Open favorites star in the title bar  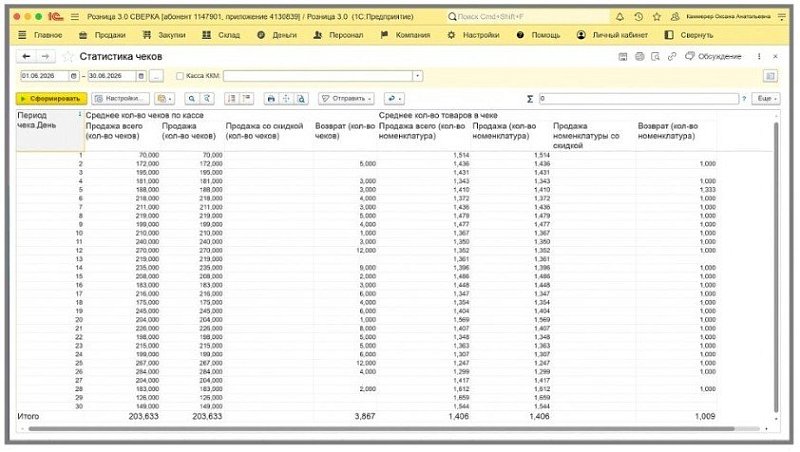[x=657, y=17]
